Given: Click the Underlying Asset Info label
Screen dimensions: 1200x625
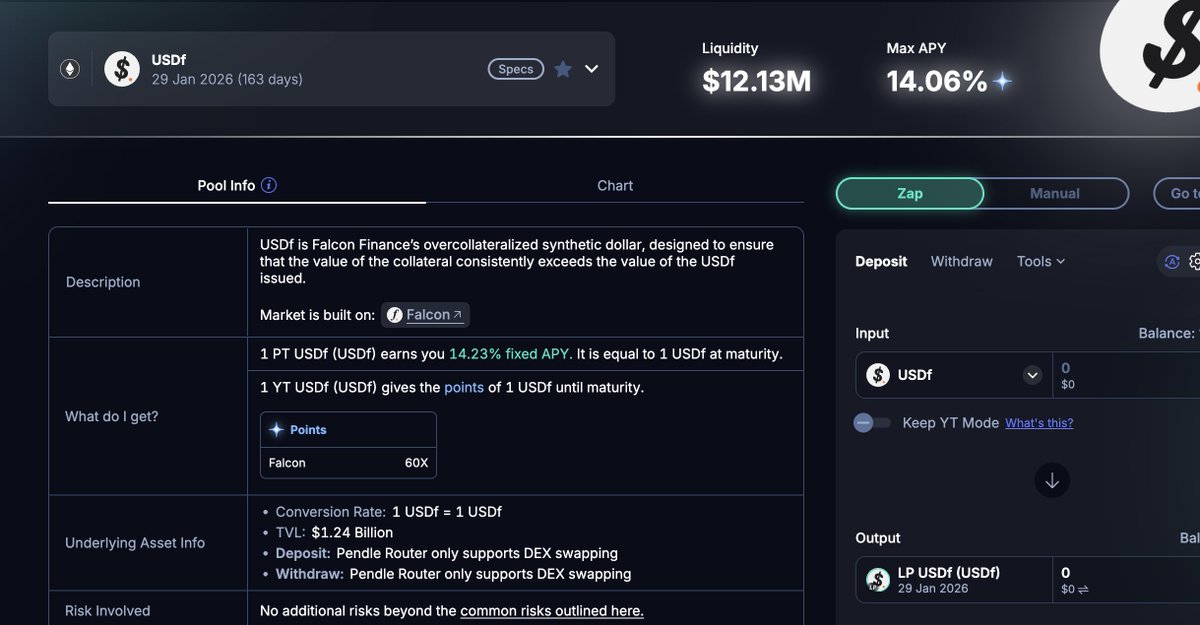Looking at the screenshot, I should tap(135, 543).
